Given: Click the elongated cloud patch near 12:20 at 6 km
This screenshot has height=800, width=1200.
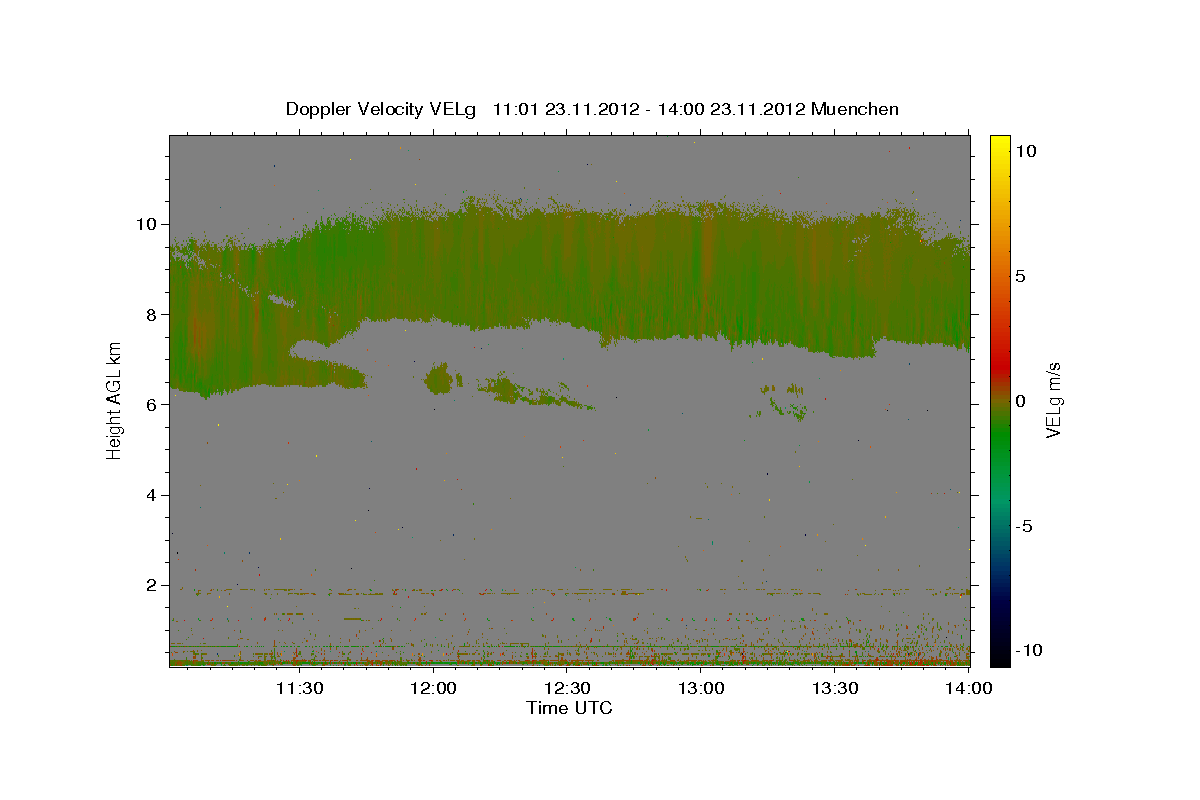Looking at the screenshot, I should (535, 391).
